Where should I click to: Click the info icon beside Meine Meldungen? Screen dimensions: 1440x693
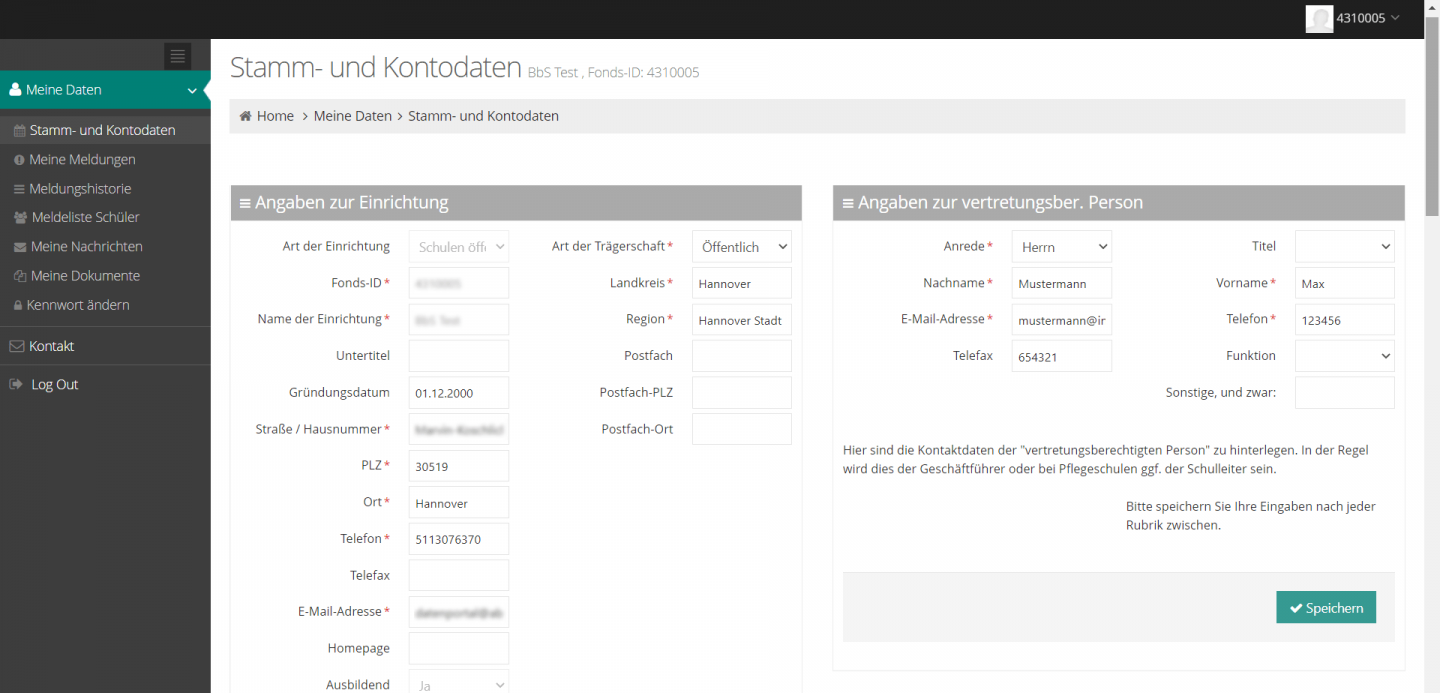[x=19, y=160]
